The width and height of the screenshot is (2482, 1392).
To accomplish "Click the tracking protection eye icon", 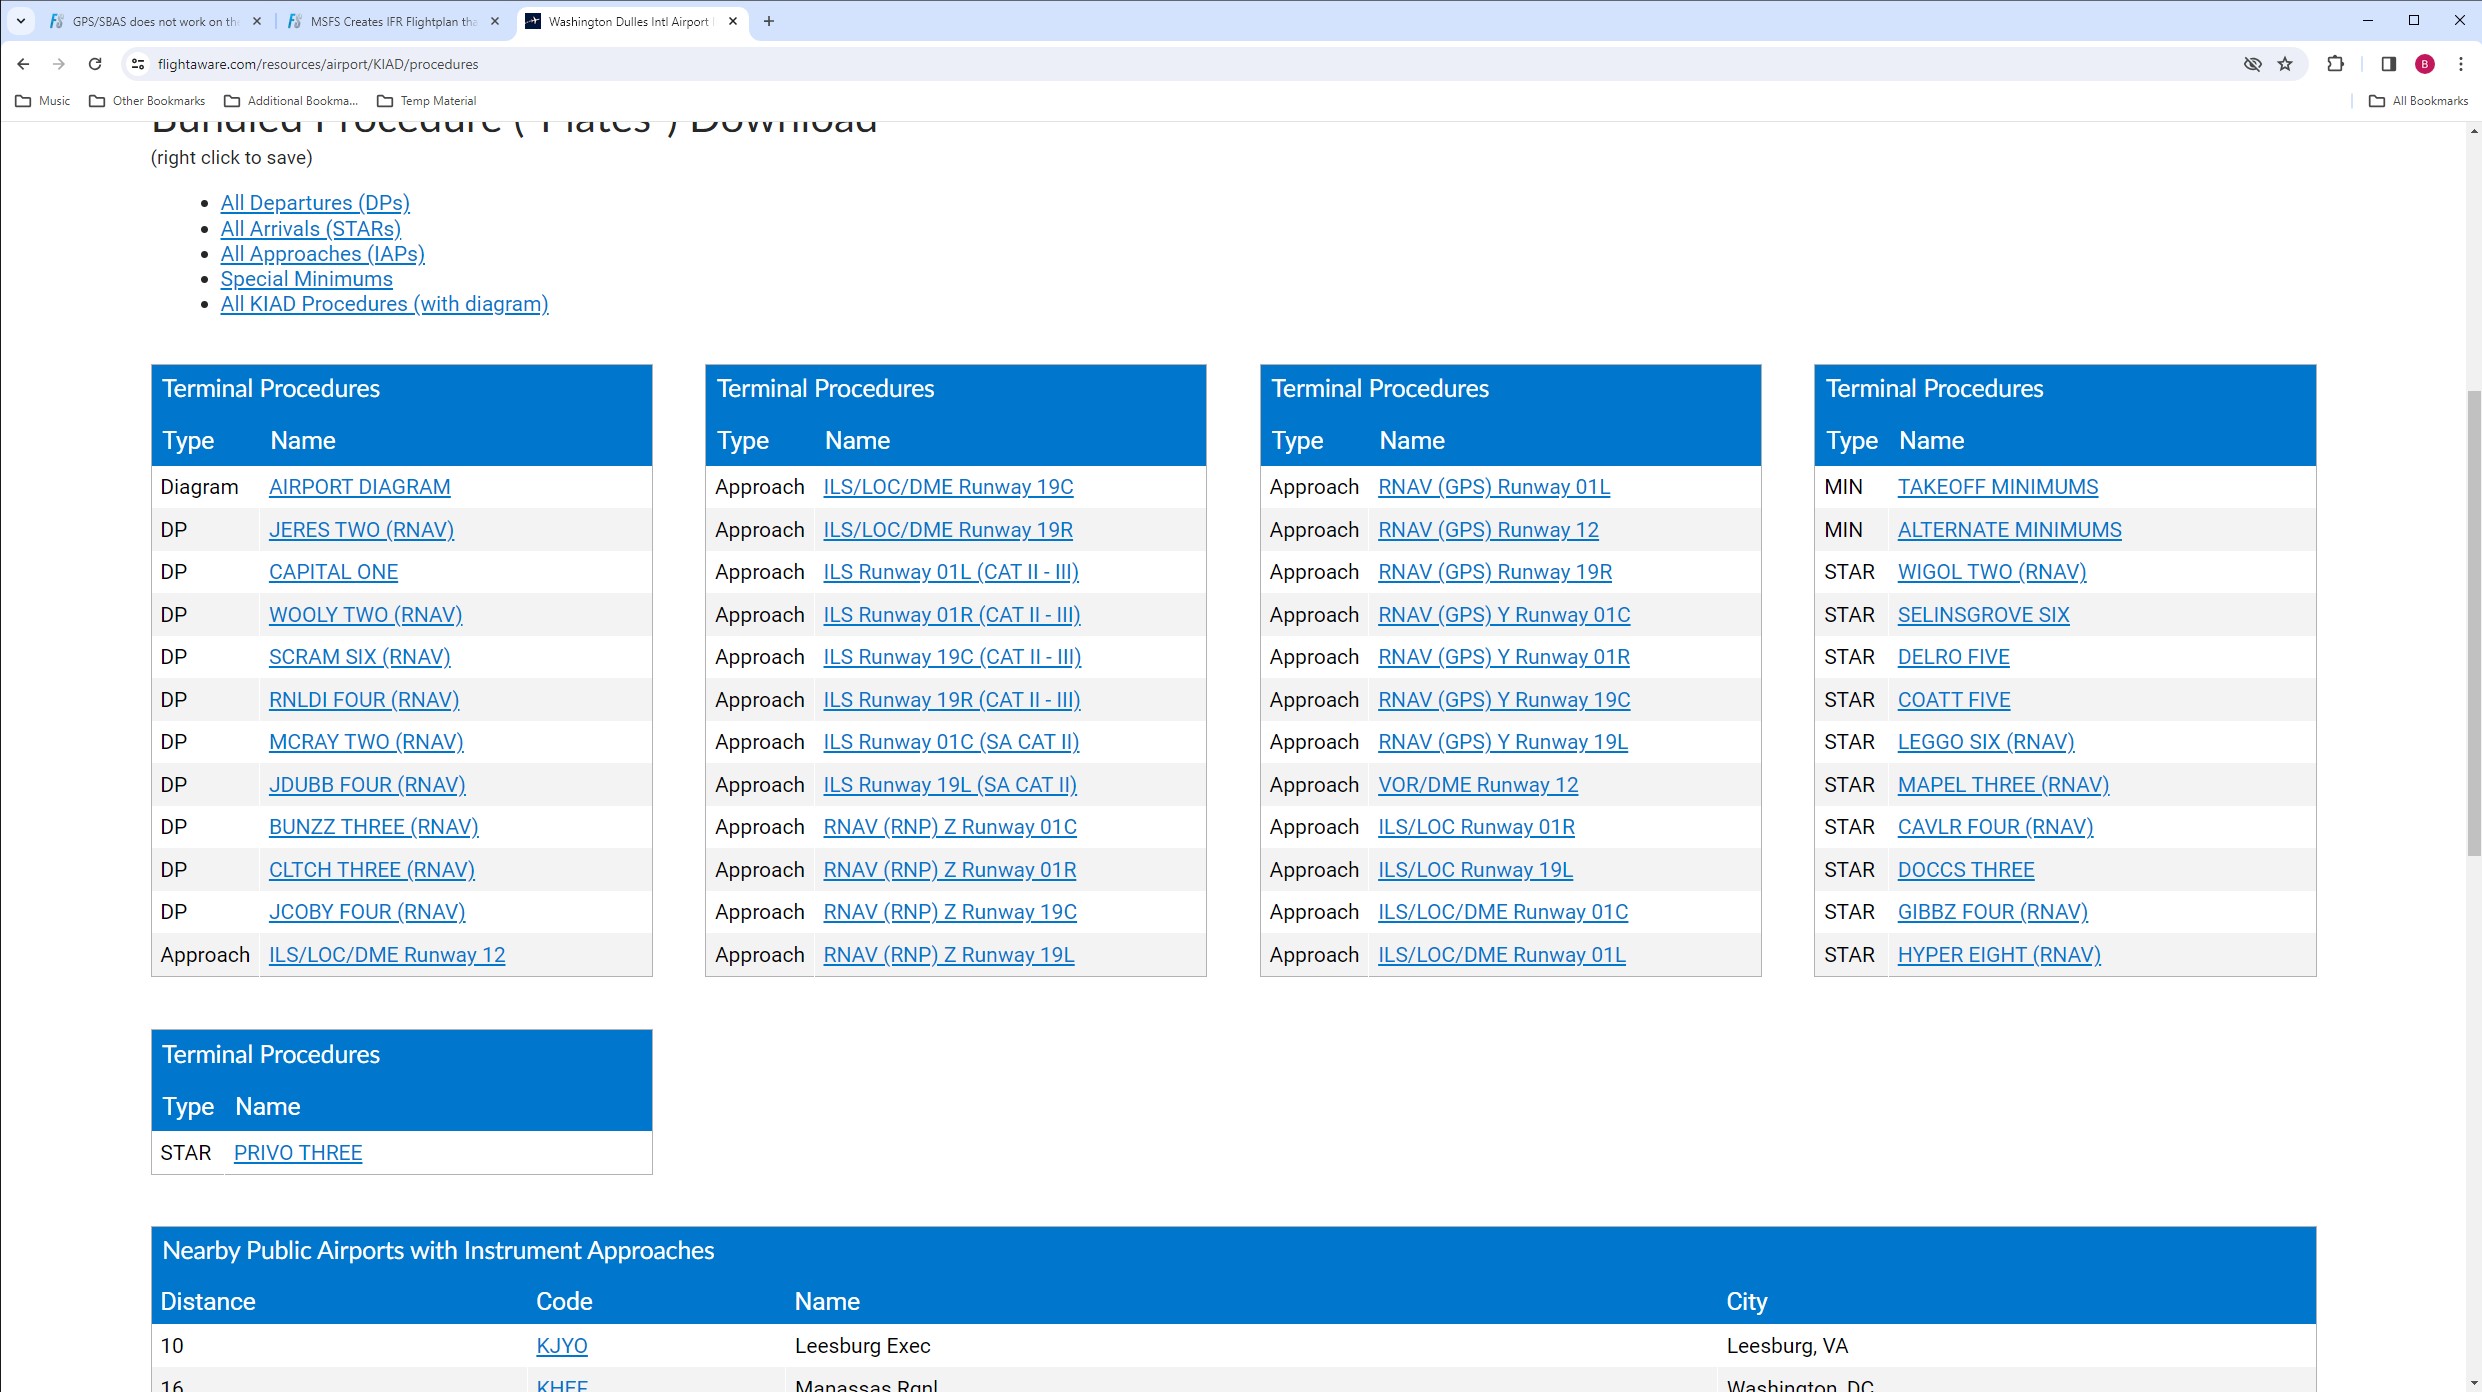I will click(x=2252, y=64).
